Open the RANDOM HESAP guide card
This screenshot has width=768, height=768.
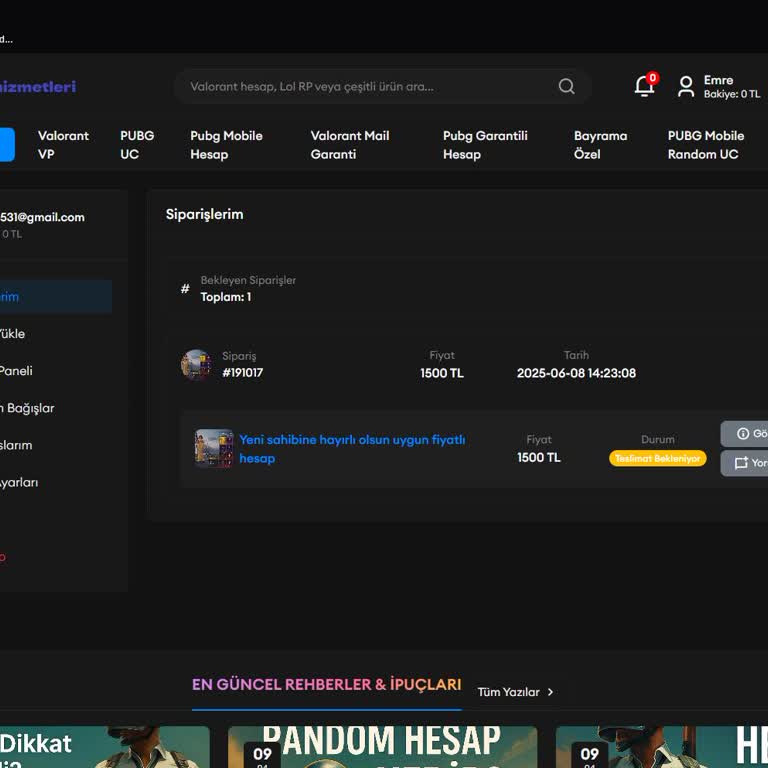(x=383, y=747)
